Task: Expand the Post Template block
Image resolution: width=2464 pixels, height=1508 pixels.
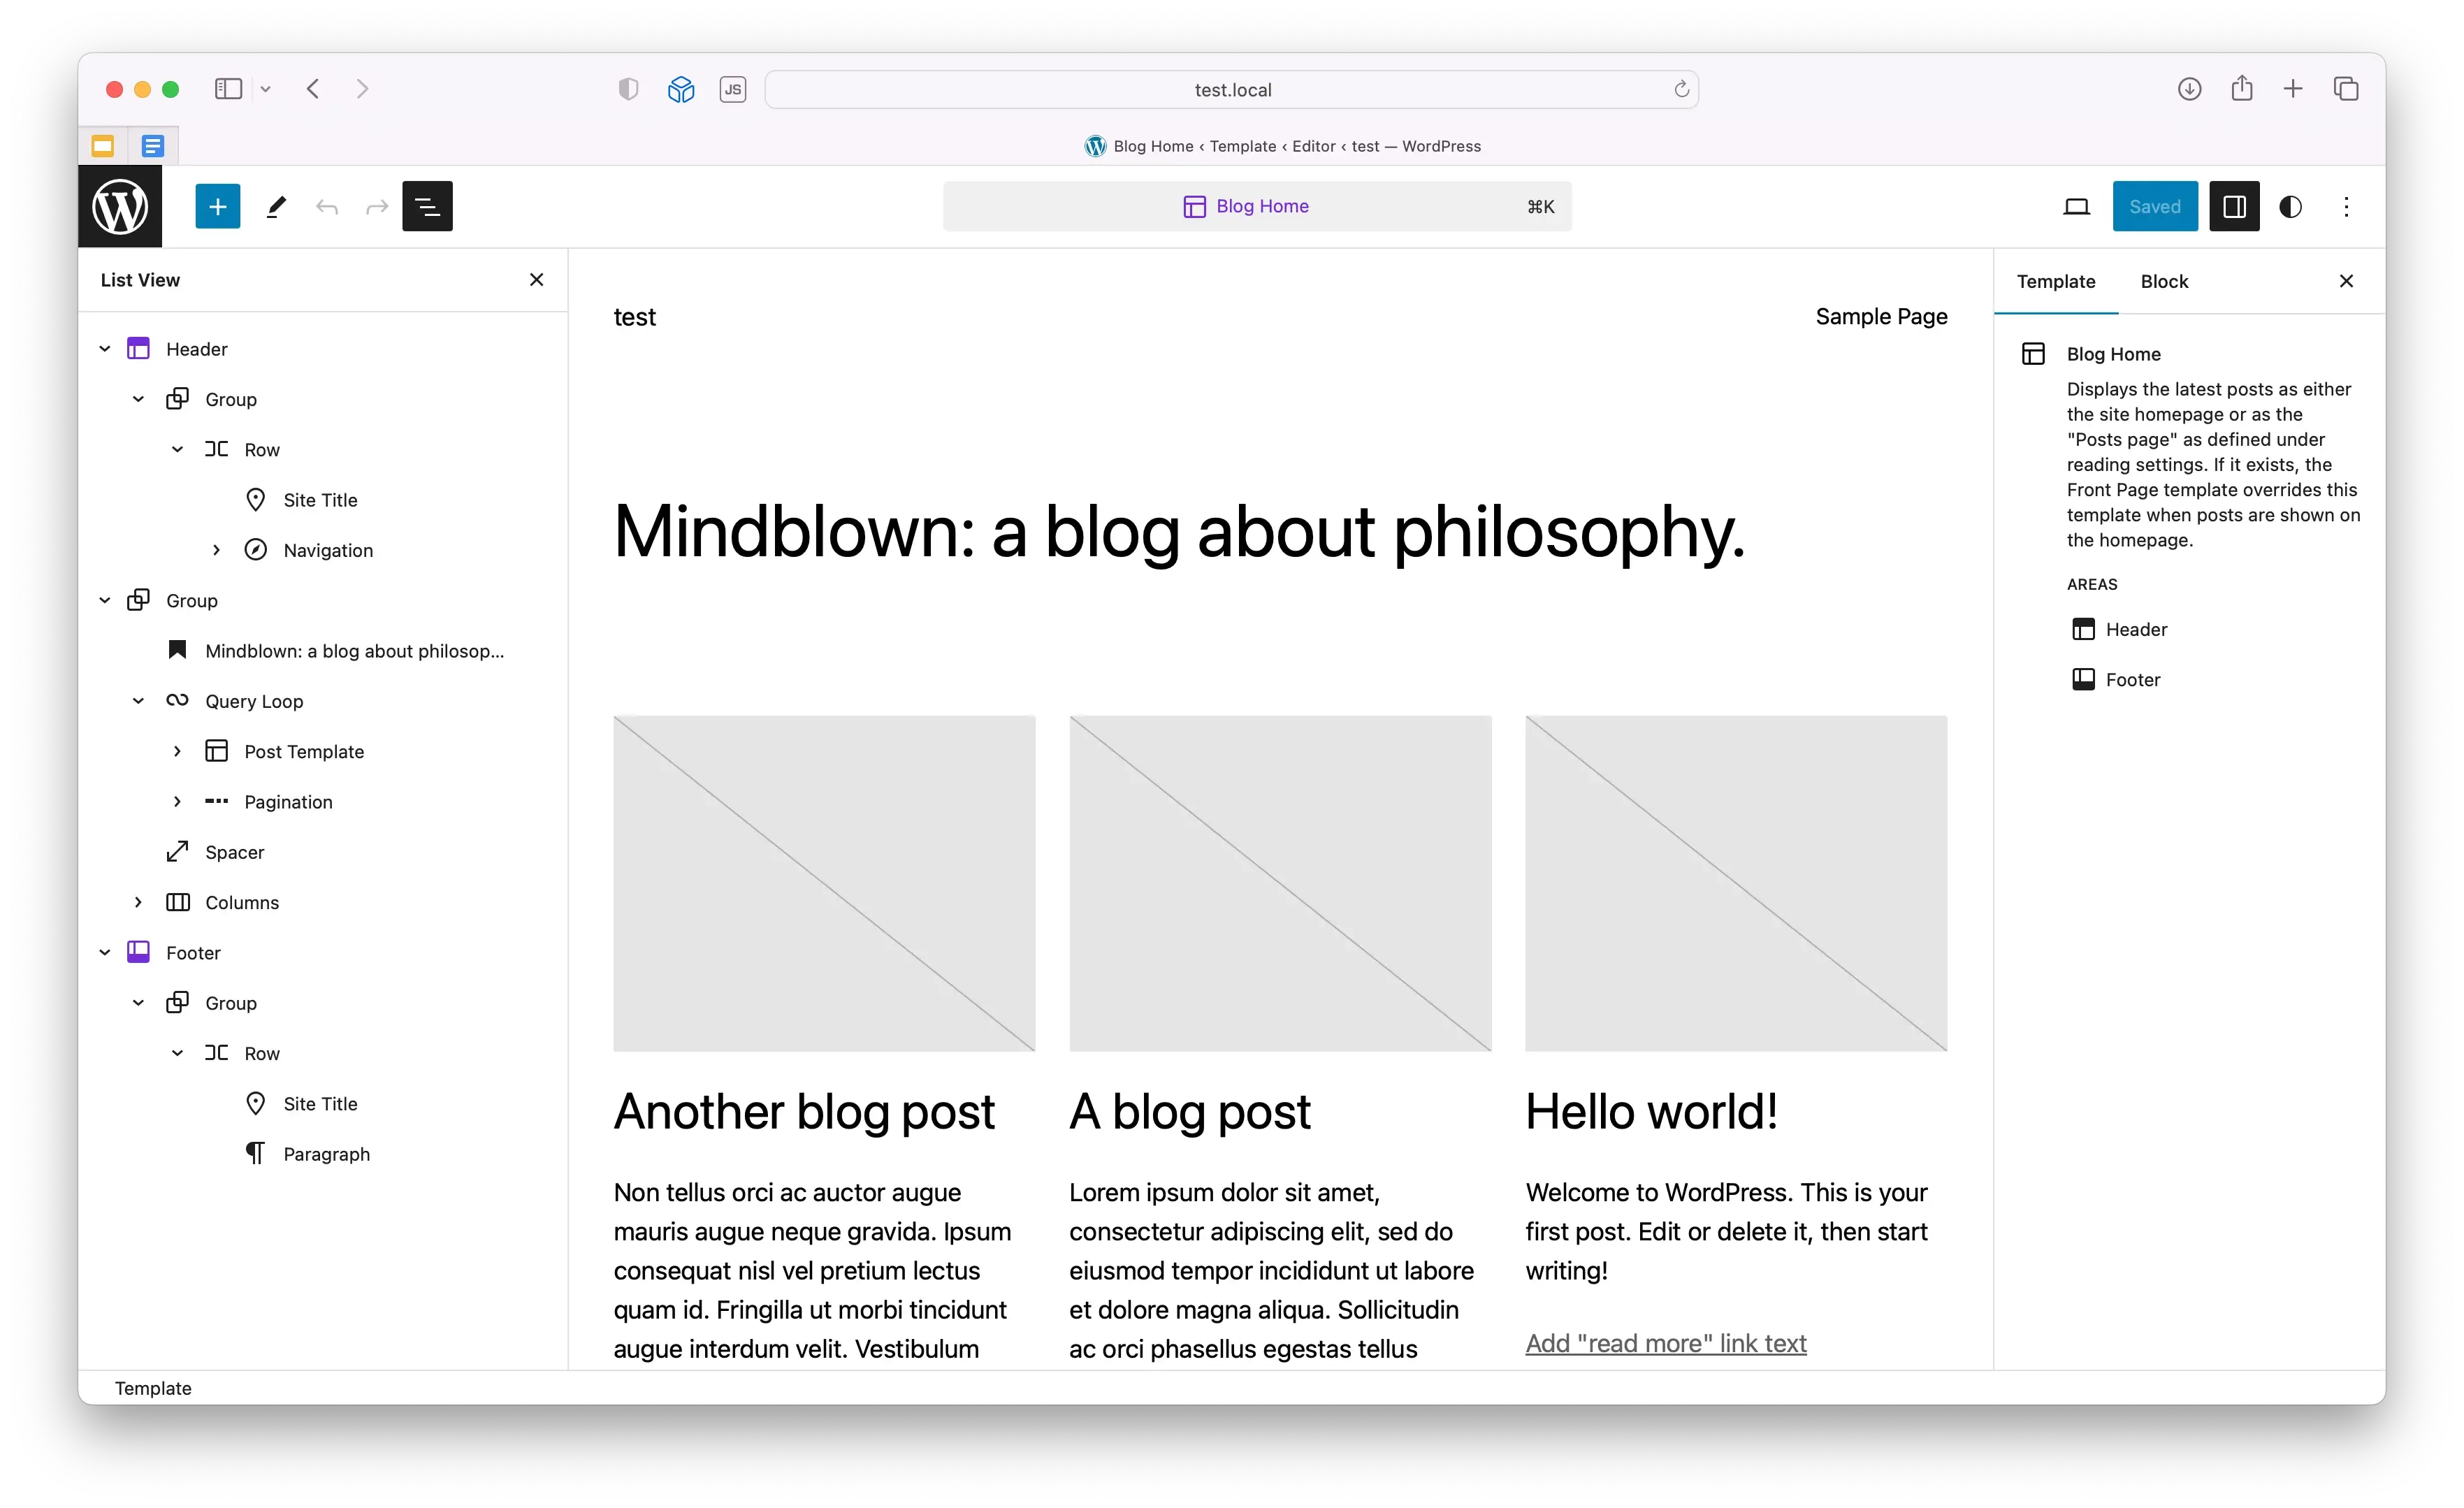Action: (x=177, y=751)
